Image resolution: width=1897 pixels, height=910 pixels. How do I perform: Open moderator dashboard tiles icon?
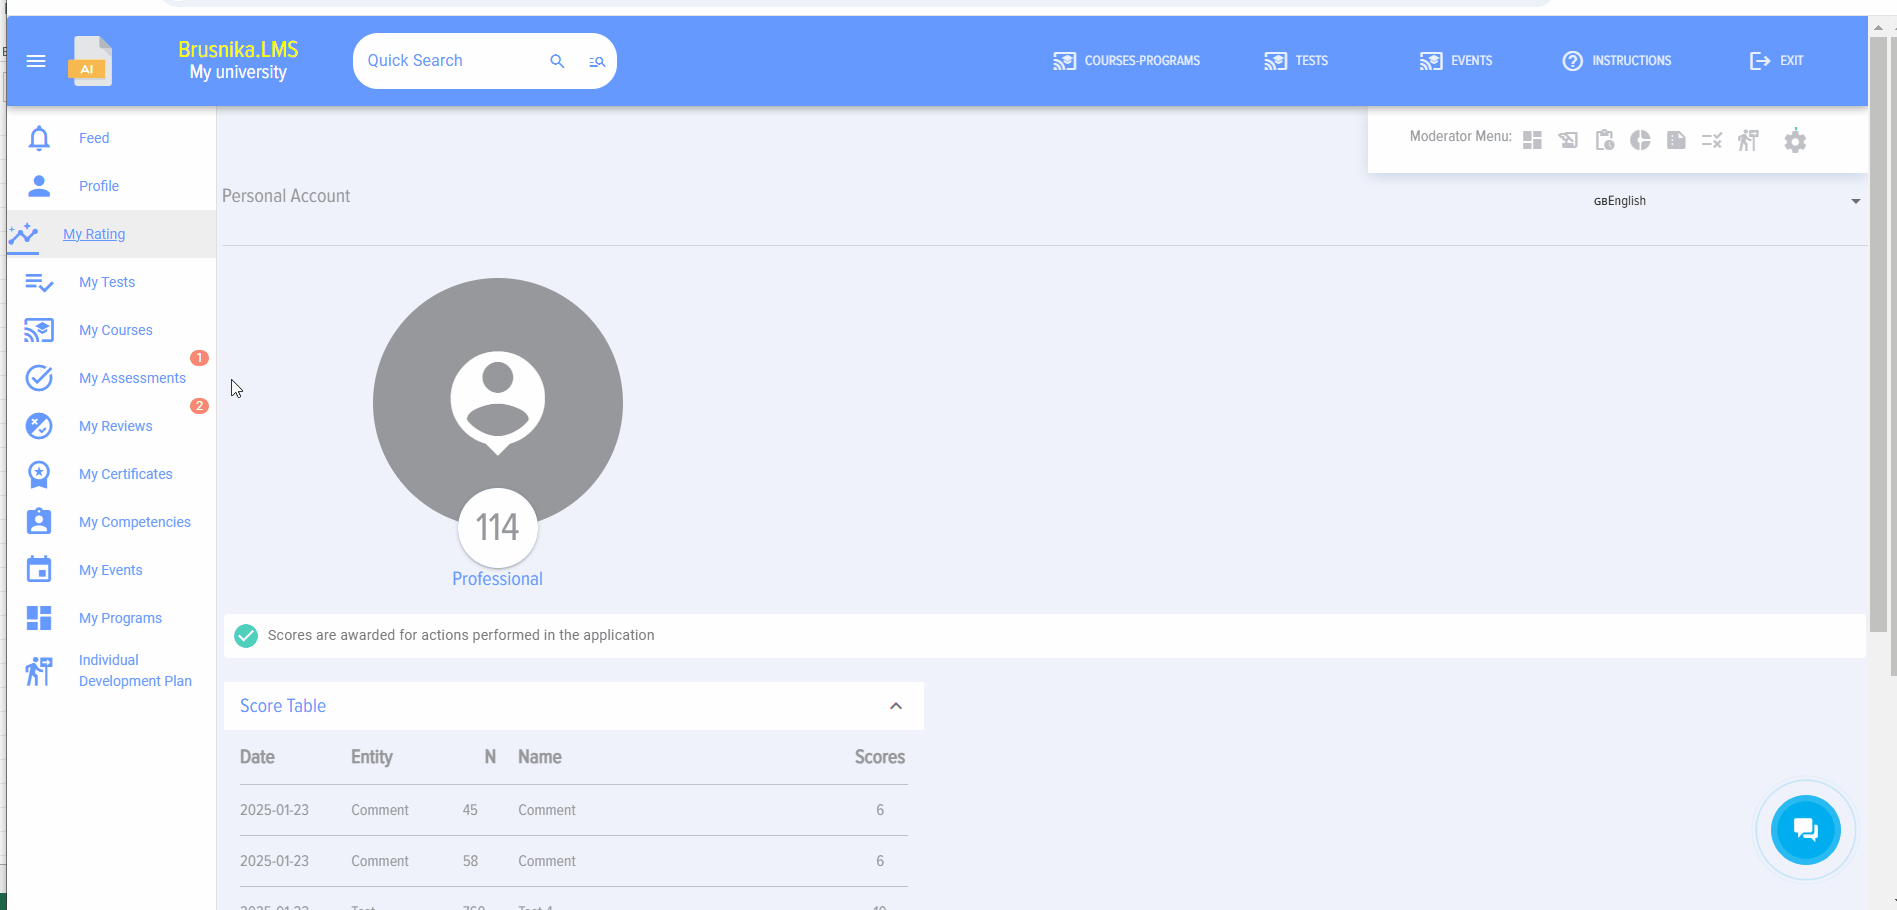click(1532, 140)
